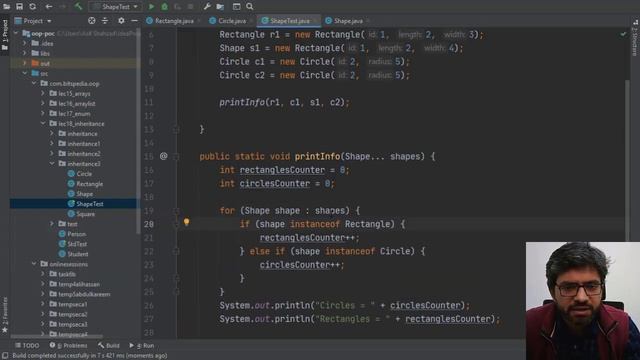Select the inheritance2 package row

pyautogui.click(x=75, y=153)
